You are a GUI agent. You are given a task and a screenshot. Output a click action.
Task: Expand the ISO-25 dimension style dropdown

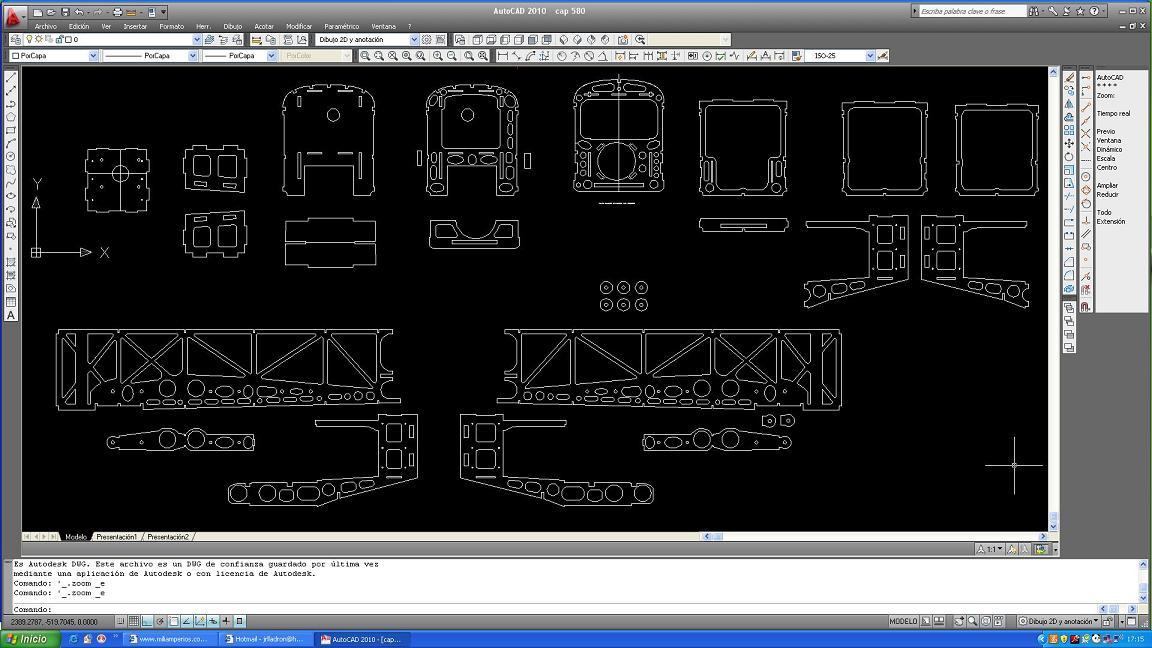tap(870, 56)
